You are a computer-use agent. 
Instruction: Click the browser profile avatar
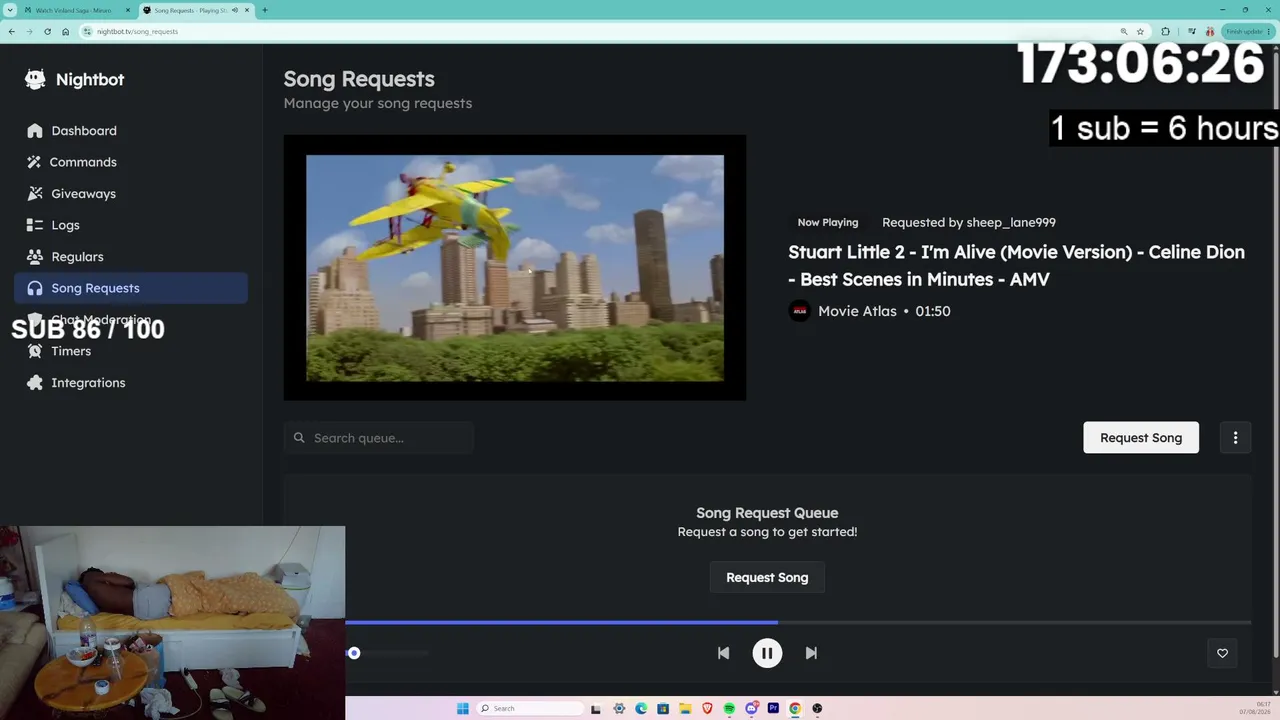pyautogui.click(x=1210, y=31)
